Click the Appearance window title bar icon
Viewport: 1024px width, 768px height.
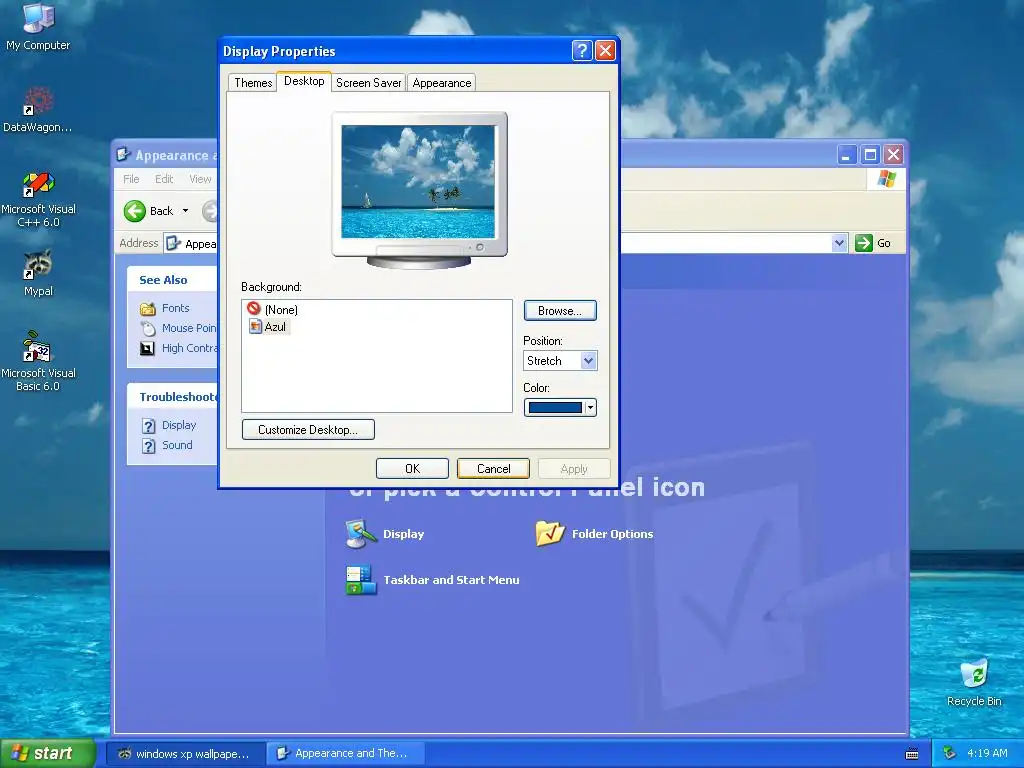pos(123,155)
